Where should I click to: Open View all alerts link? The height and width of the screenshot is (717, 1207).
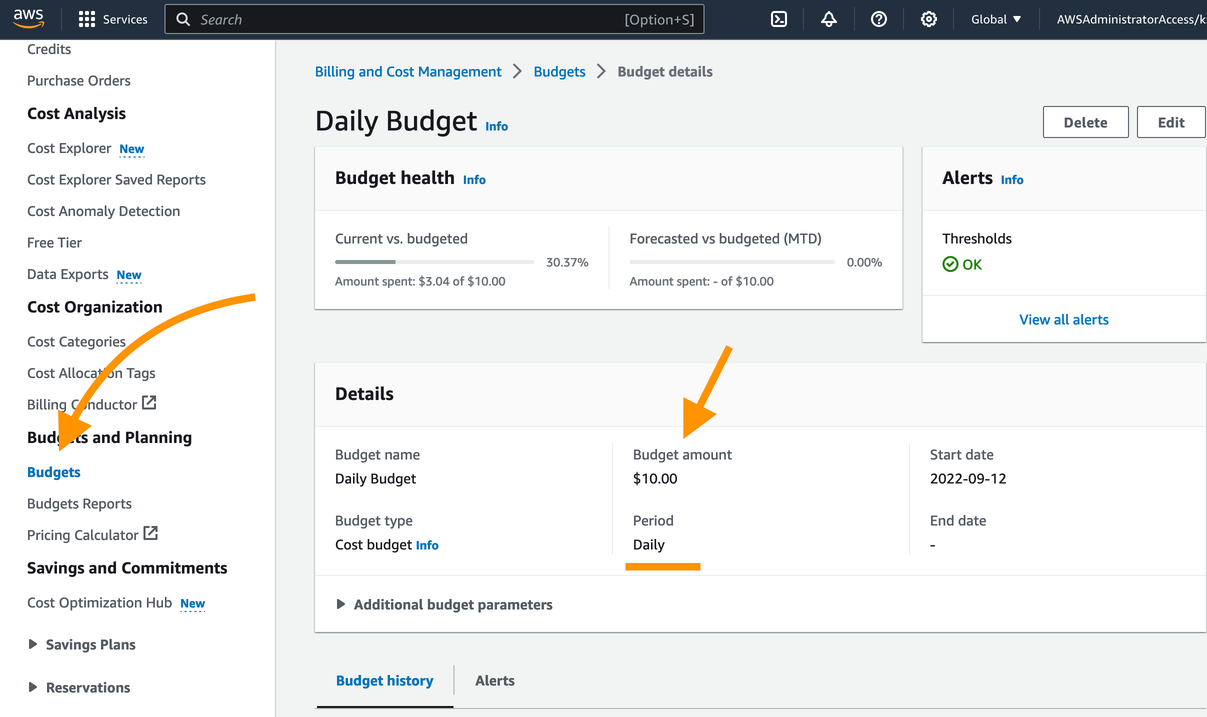1064,320
